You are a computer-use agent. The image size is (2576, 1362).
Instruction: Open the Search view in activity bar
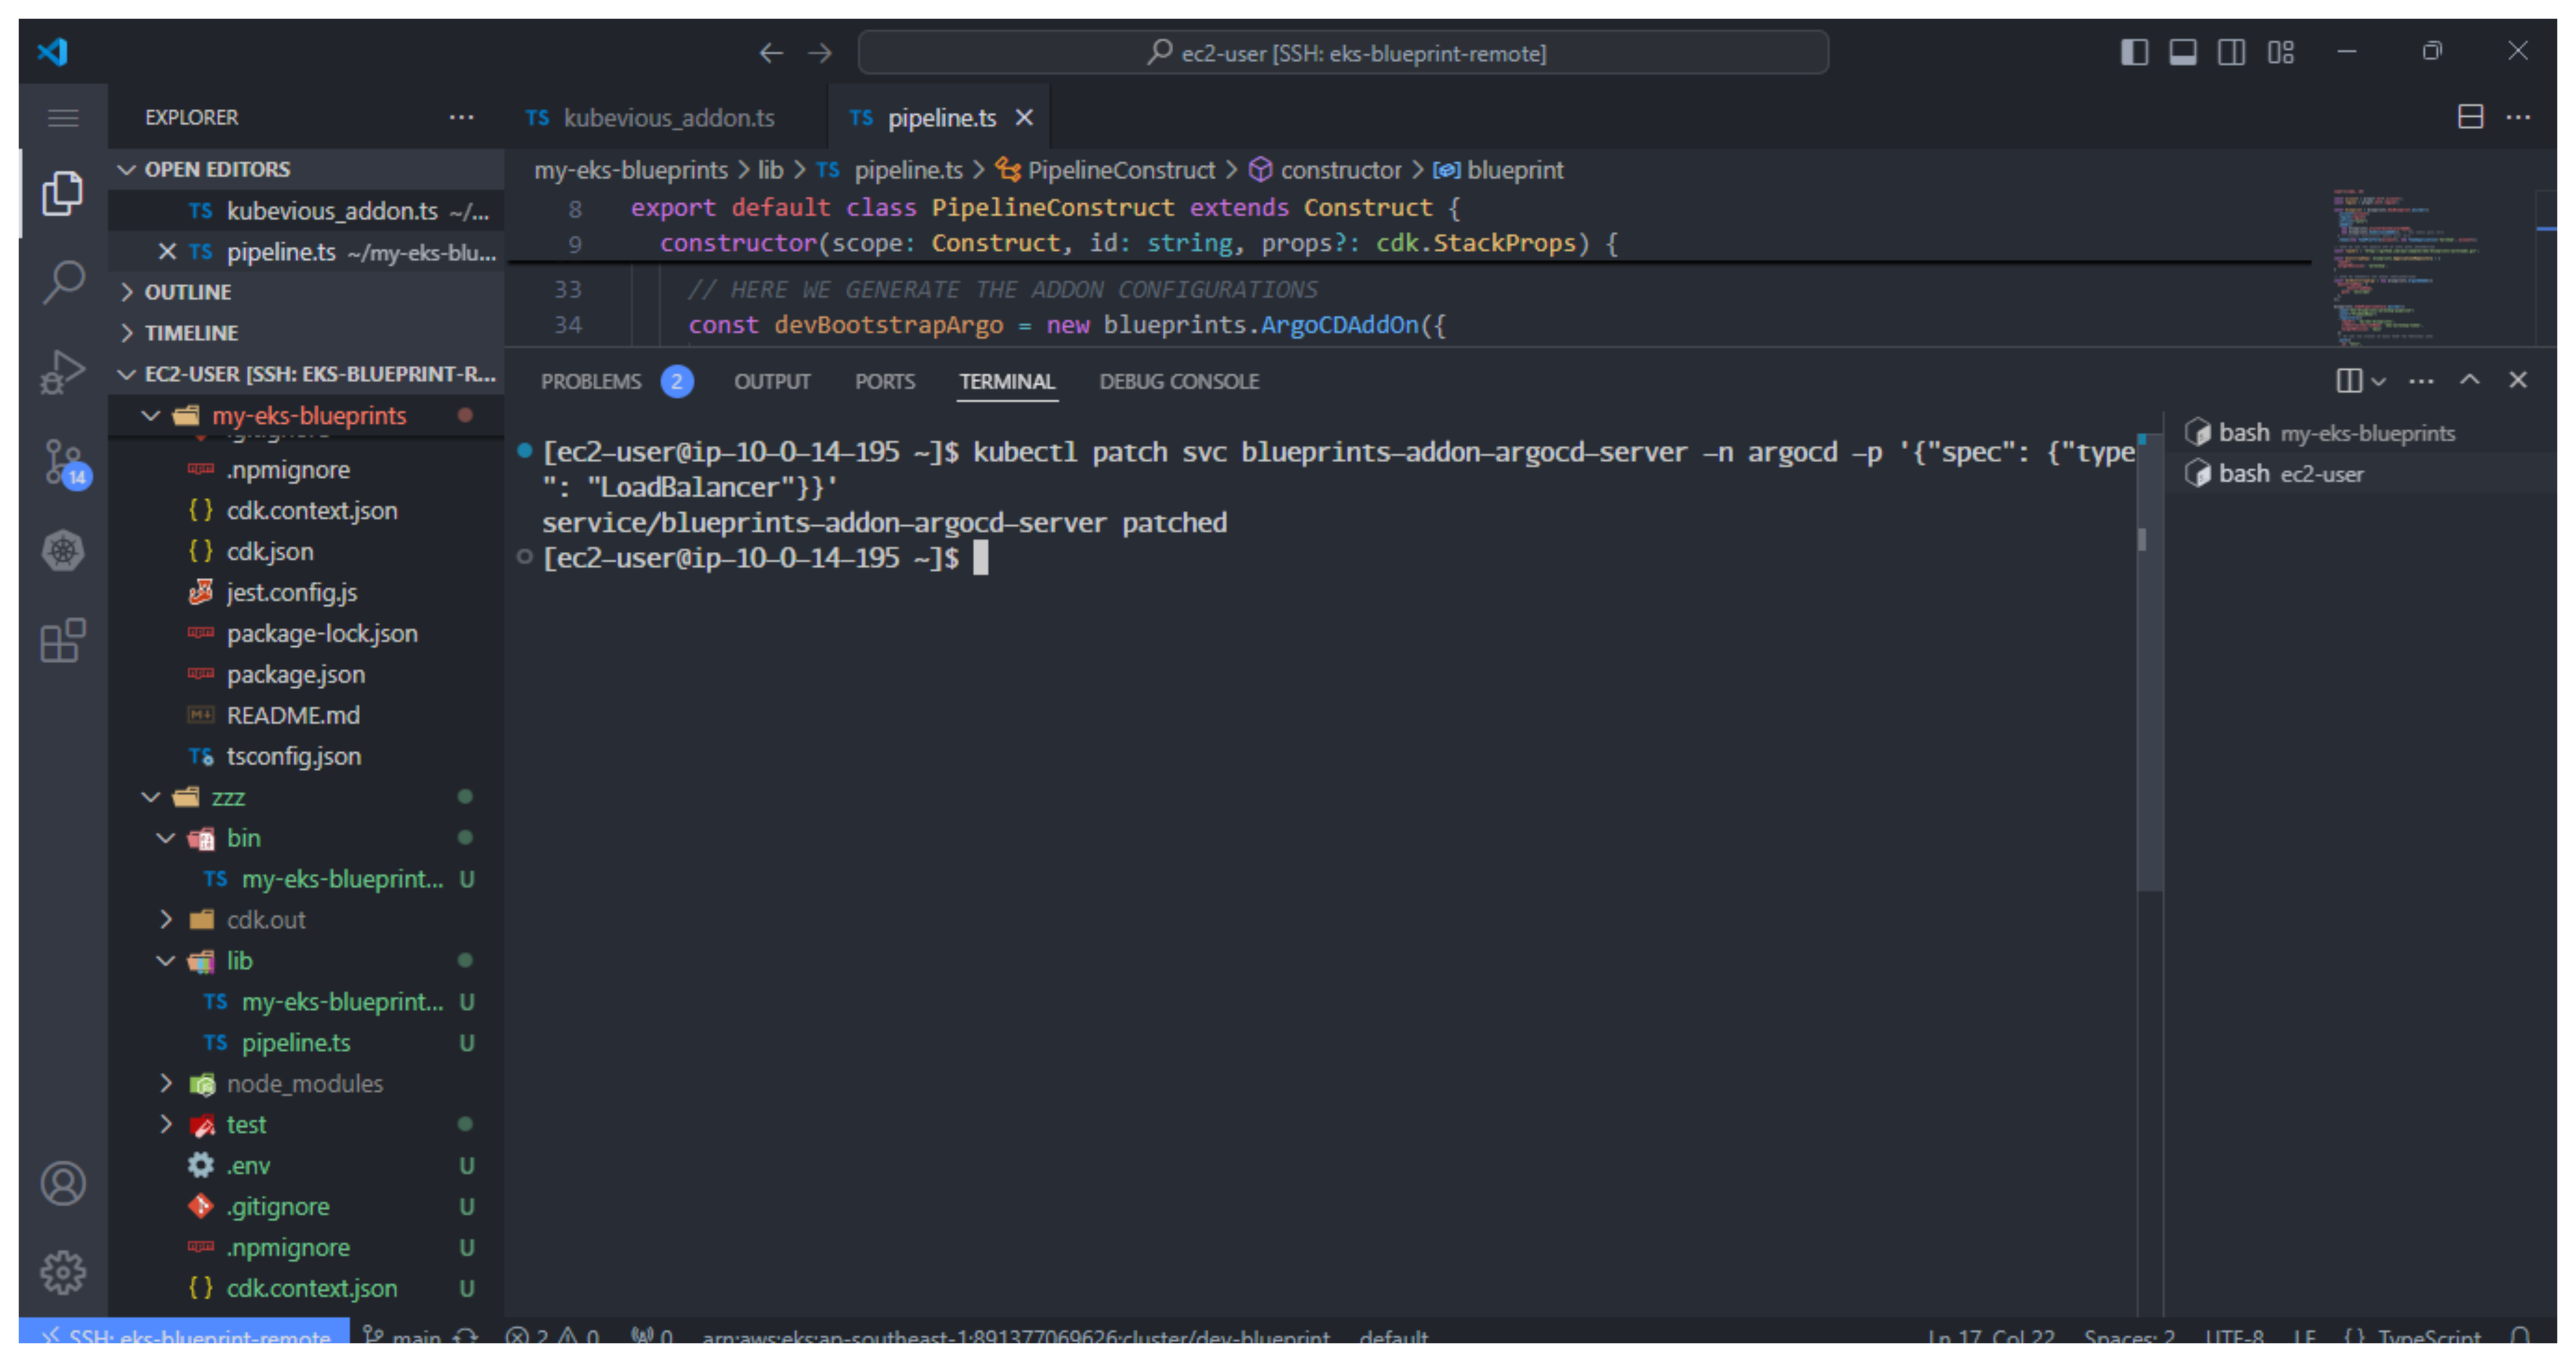coord(63,282)
